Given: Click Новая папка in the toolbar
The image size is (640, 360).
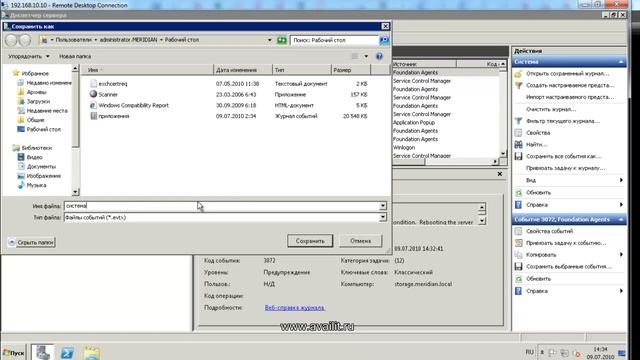Looking at the screenshot, I should (x=75, y=56).
